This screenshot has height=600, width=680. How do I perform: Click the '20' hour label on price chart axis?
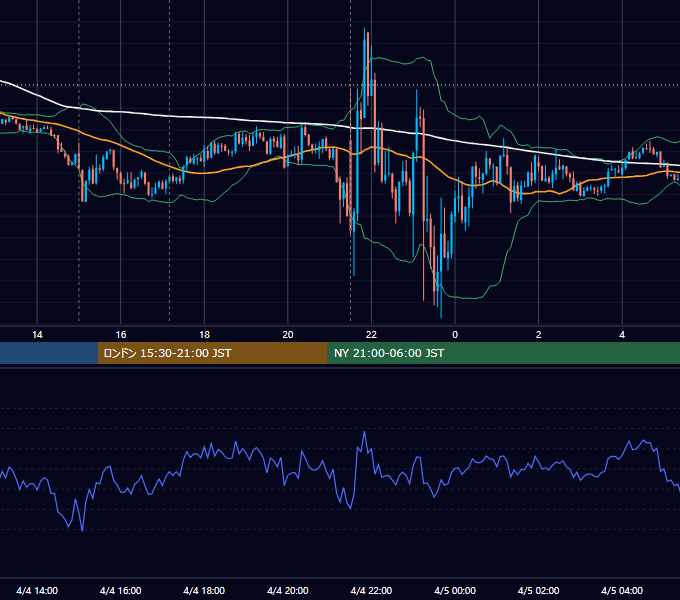coord(288,335)
